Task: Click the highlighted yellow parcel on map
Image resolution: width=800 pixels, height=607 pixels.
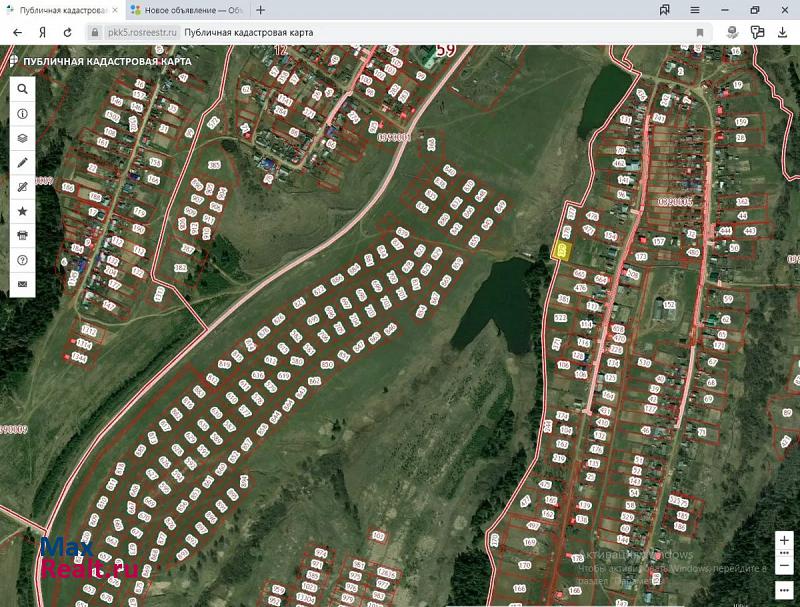Action: point(562,250)
